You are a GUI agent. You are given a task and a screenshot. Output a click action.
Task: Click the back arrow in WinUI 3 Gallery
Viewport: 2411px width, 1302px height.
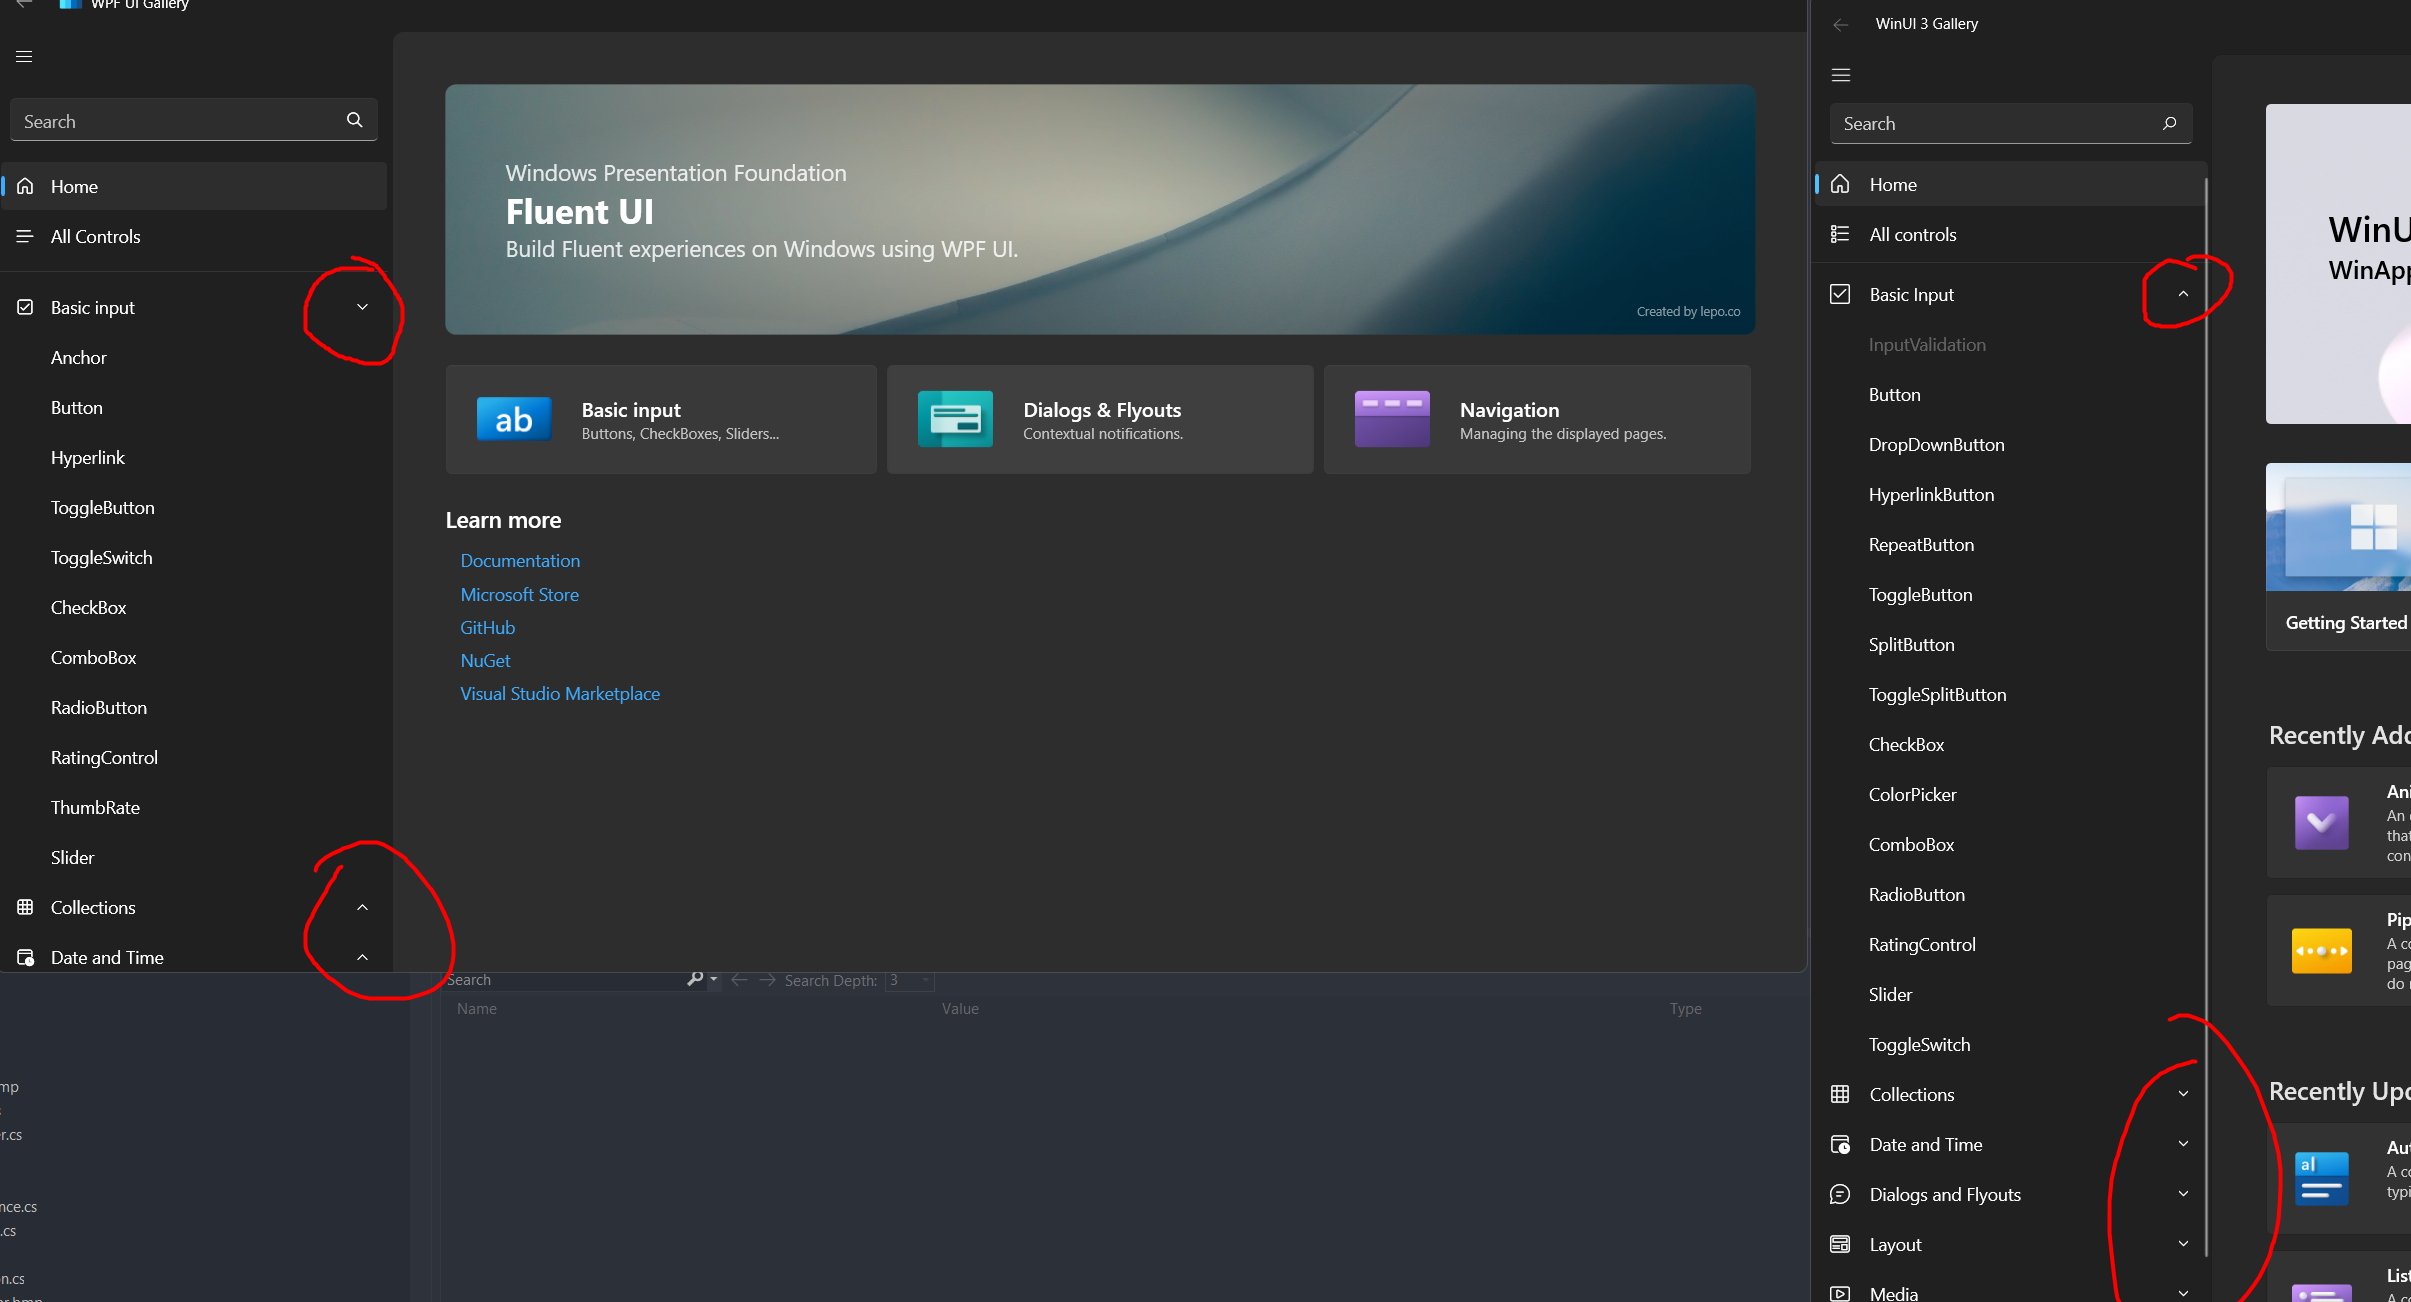[x=1841, y=24]
